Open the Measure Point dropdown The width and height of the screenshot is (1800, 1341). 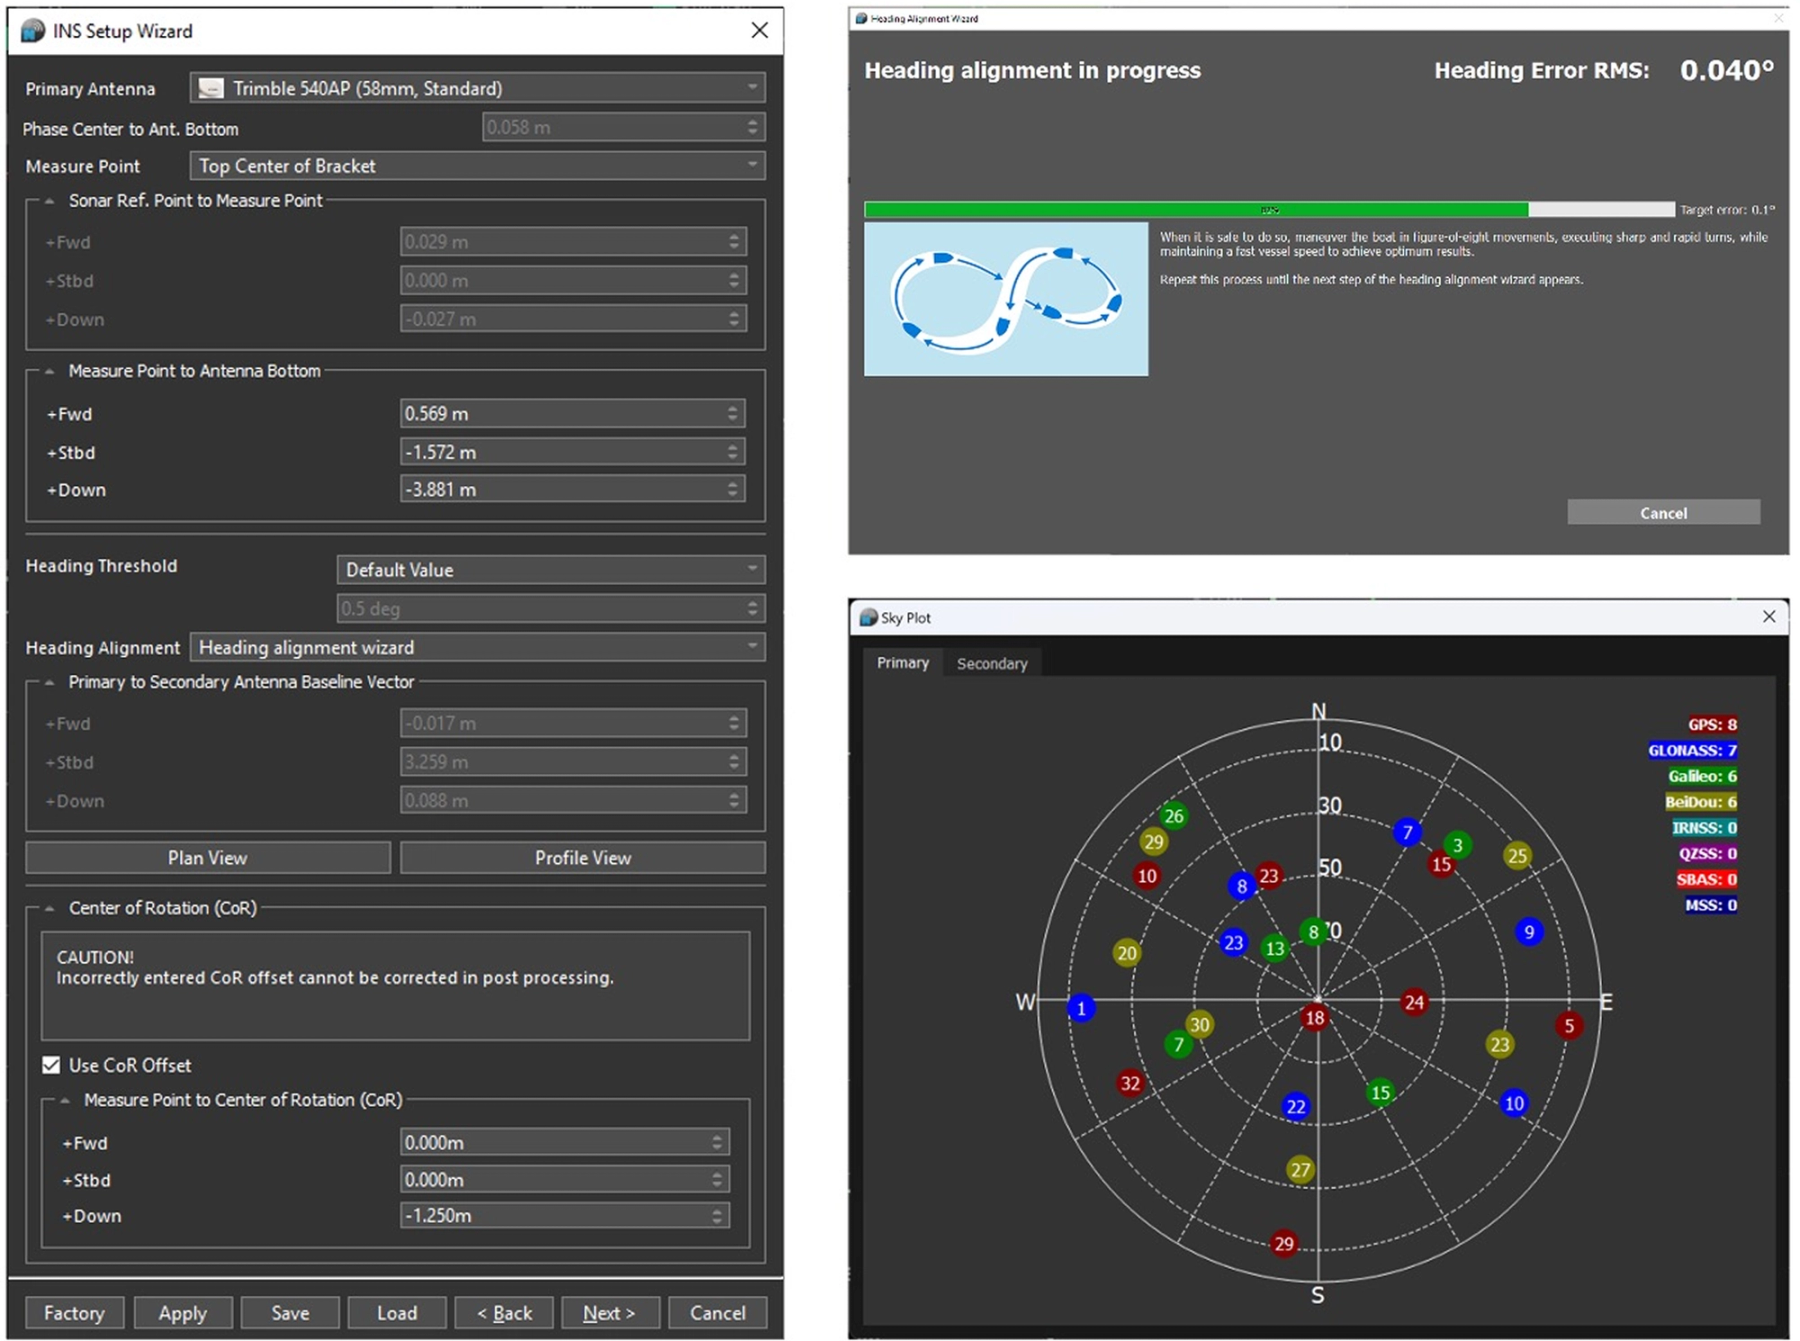[478, 166]
